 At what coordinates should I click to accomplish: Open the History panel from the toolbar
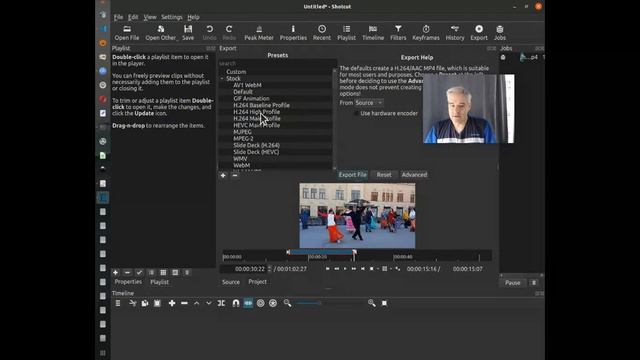tap(455, 33)
